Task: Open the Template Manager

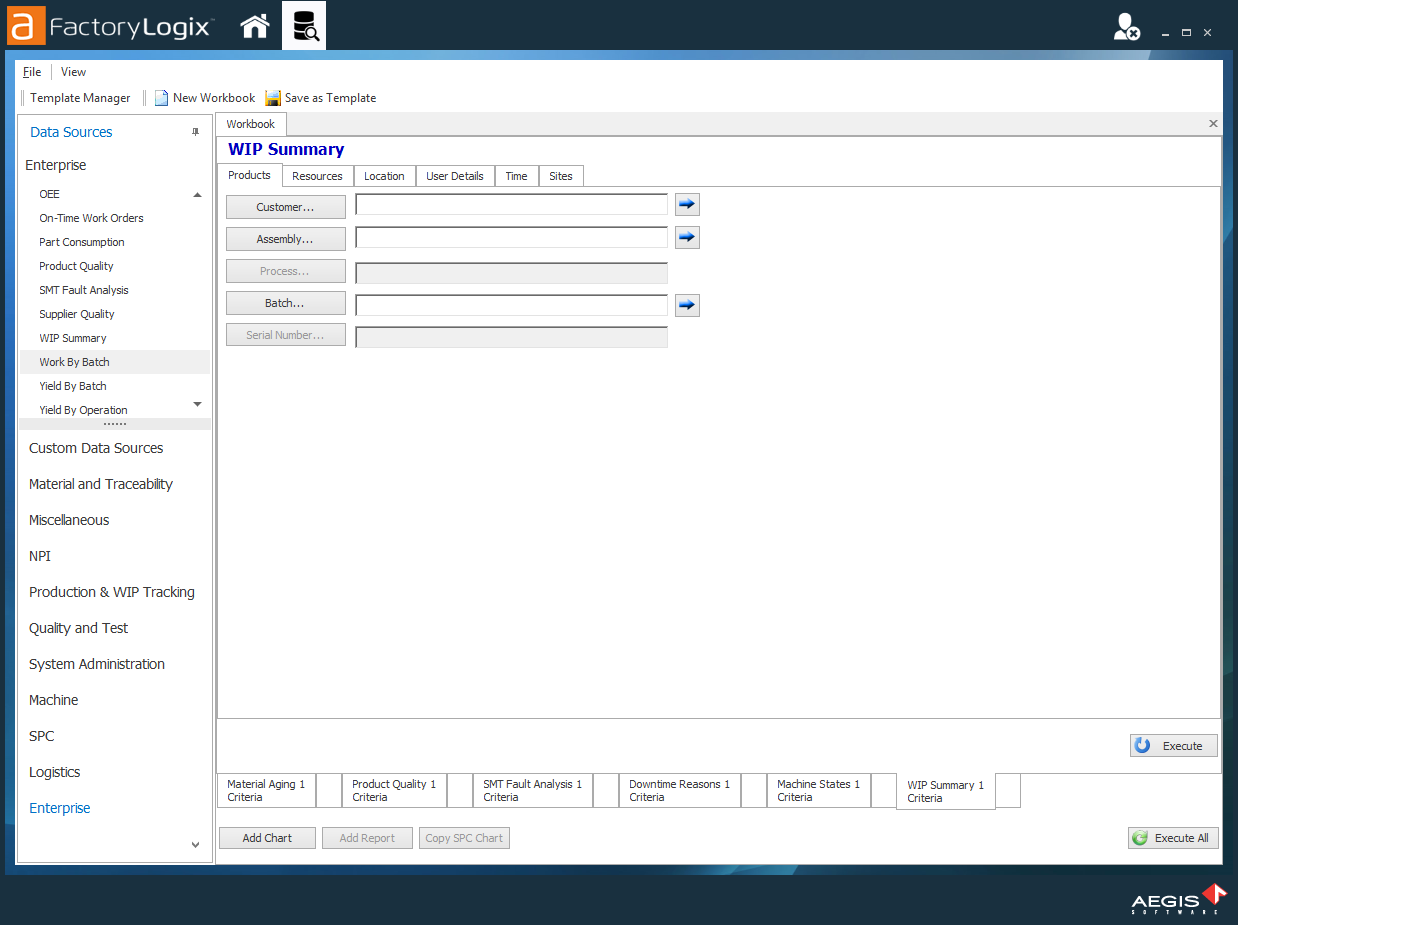Action: coord(80,97)
